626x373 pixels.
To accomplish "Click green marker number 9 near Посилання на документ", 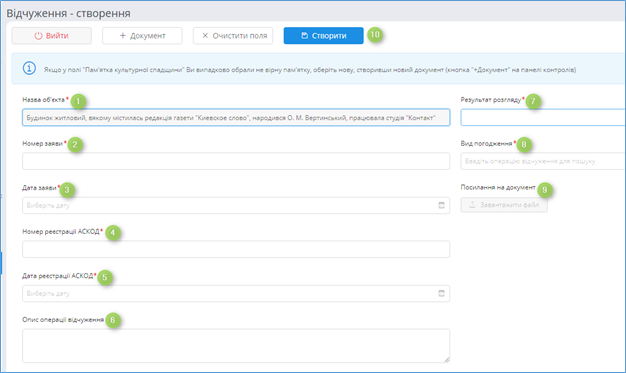I will [x=545, y=190].
